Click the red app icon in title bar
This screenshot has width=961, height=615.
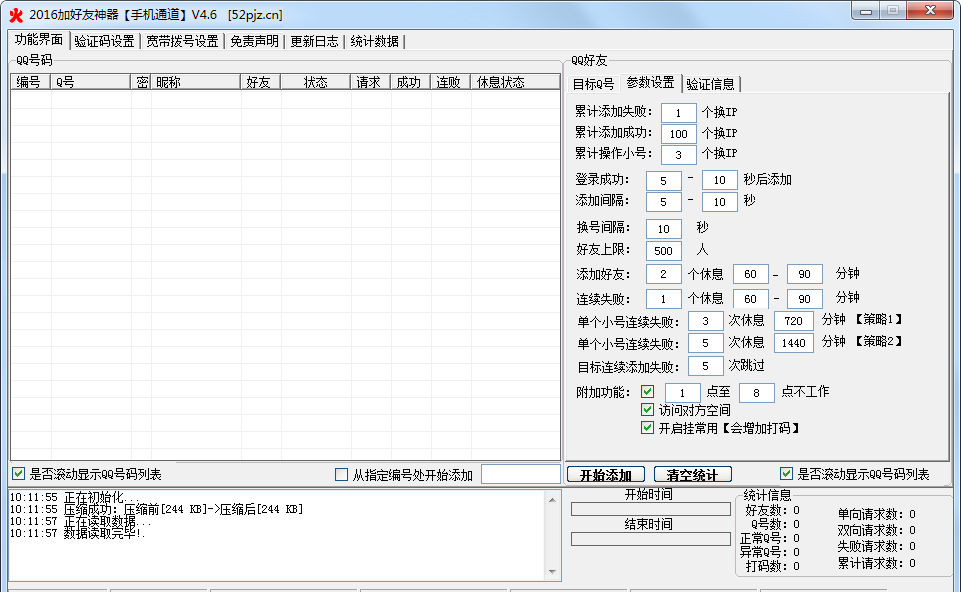click(x=15, y=15)
